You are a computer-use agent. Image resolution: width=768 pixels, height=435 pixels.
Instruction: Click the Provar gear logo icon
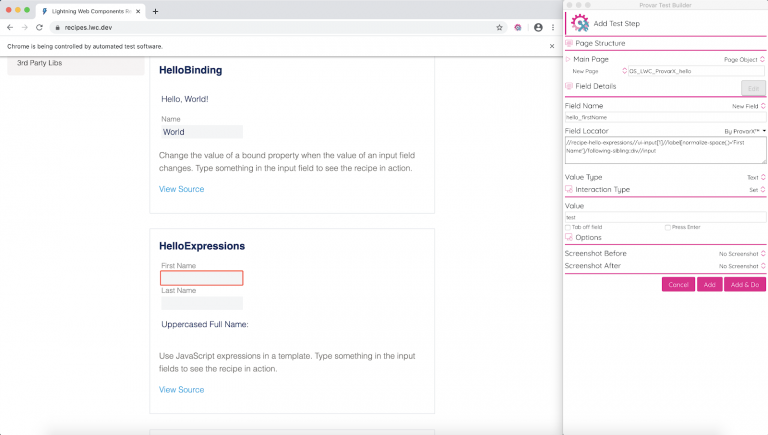point(579,22)
